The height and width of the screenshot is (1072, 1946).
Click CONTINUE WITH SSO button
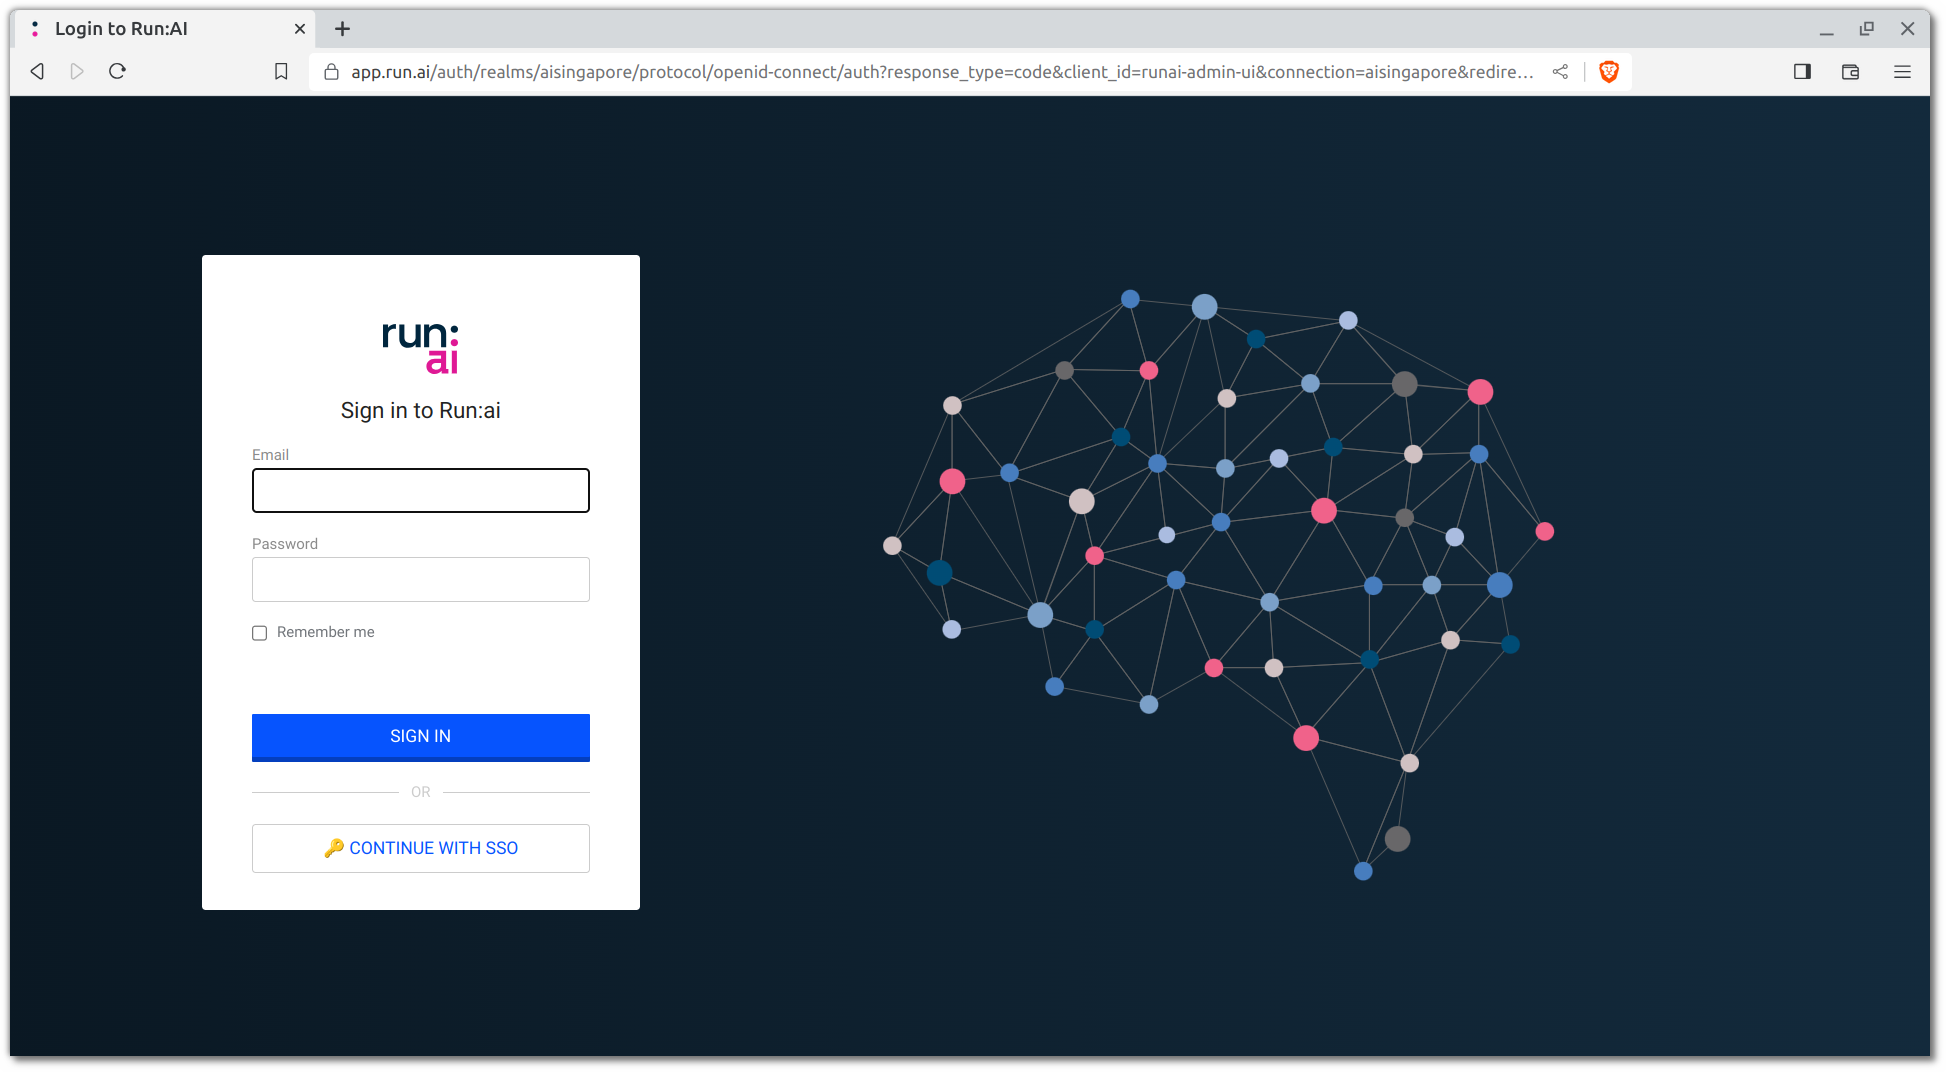coord(420,848)
